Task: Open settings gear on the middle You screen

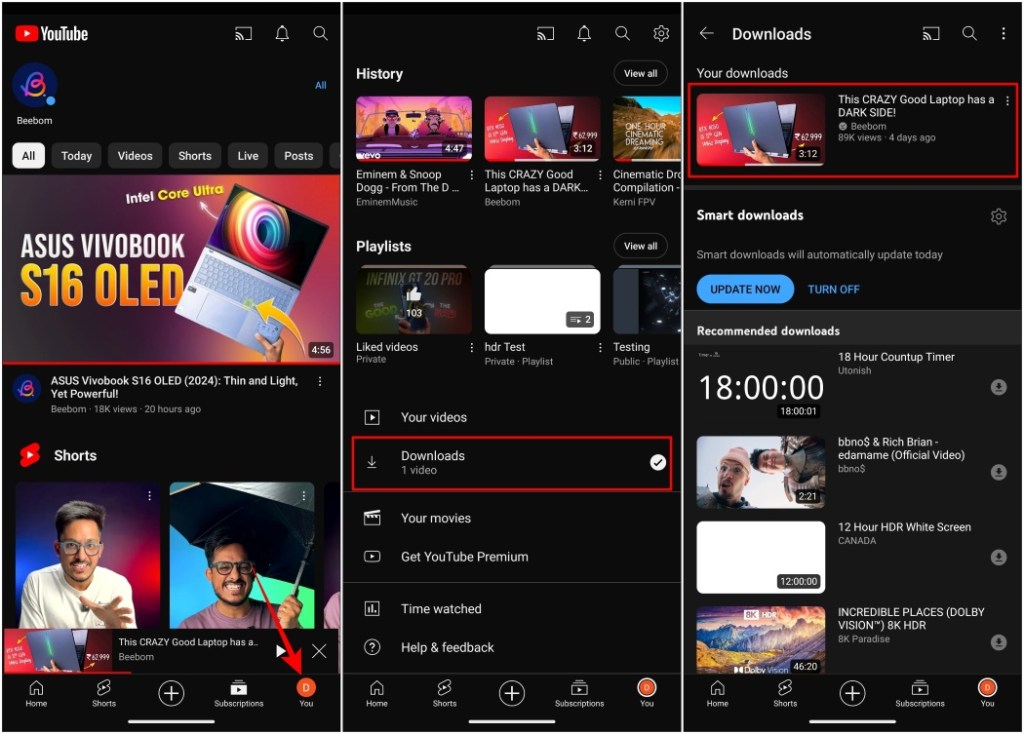Action: point(661,33)
